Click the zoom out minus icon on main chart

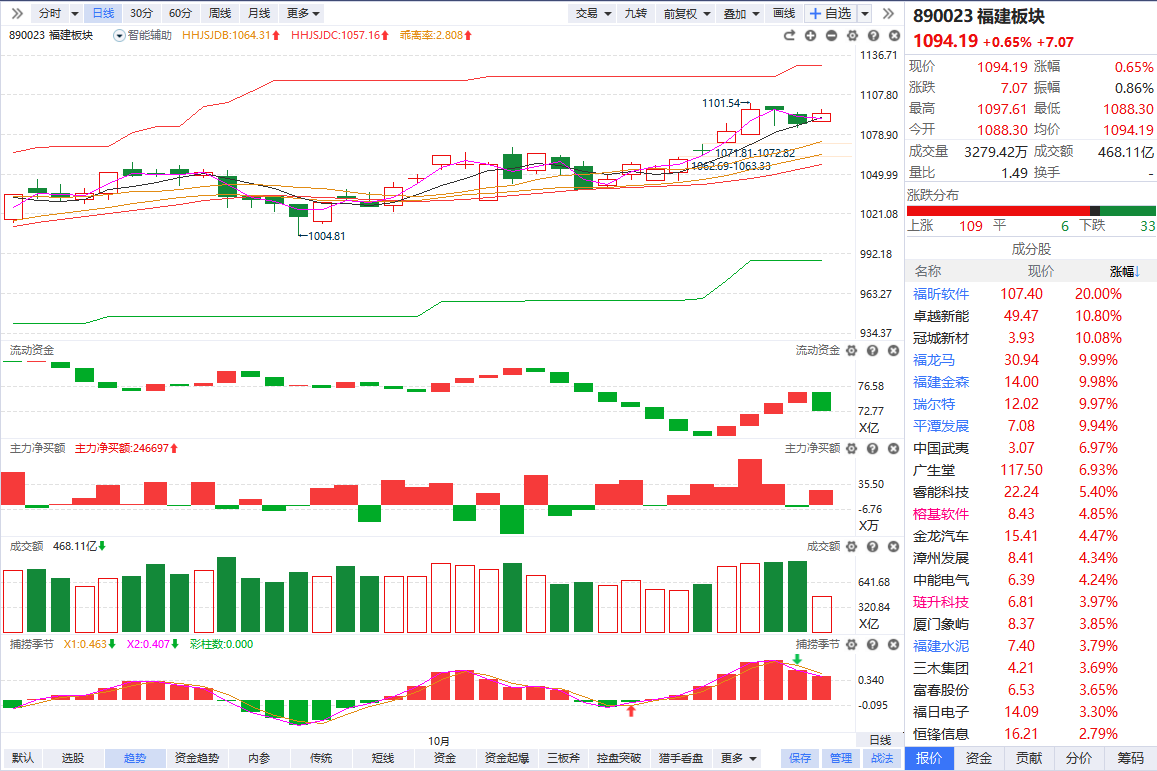pos(832,36)
